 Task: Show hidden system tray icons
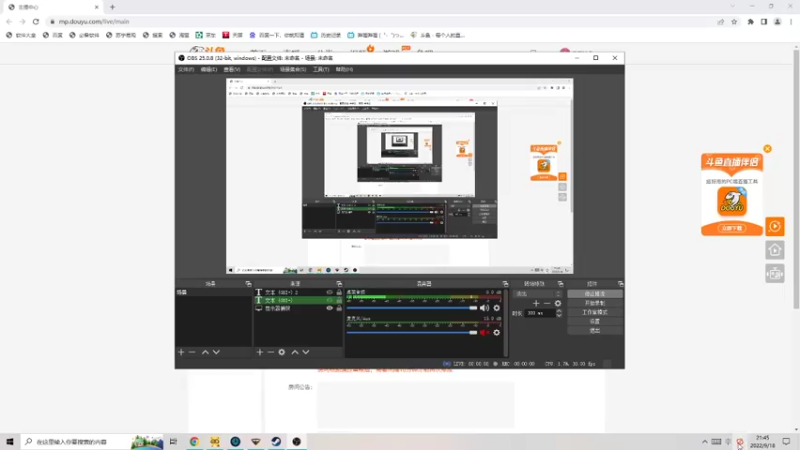coord(705,441)
